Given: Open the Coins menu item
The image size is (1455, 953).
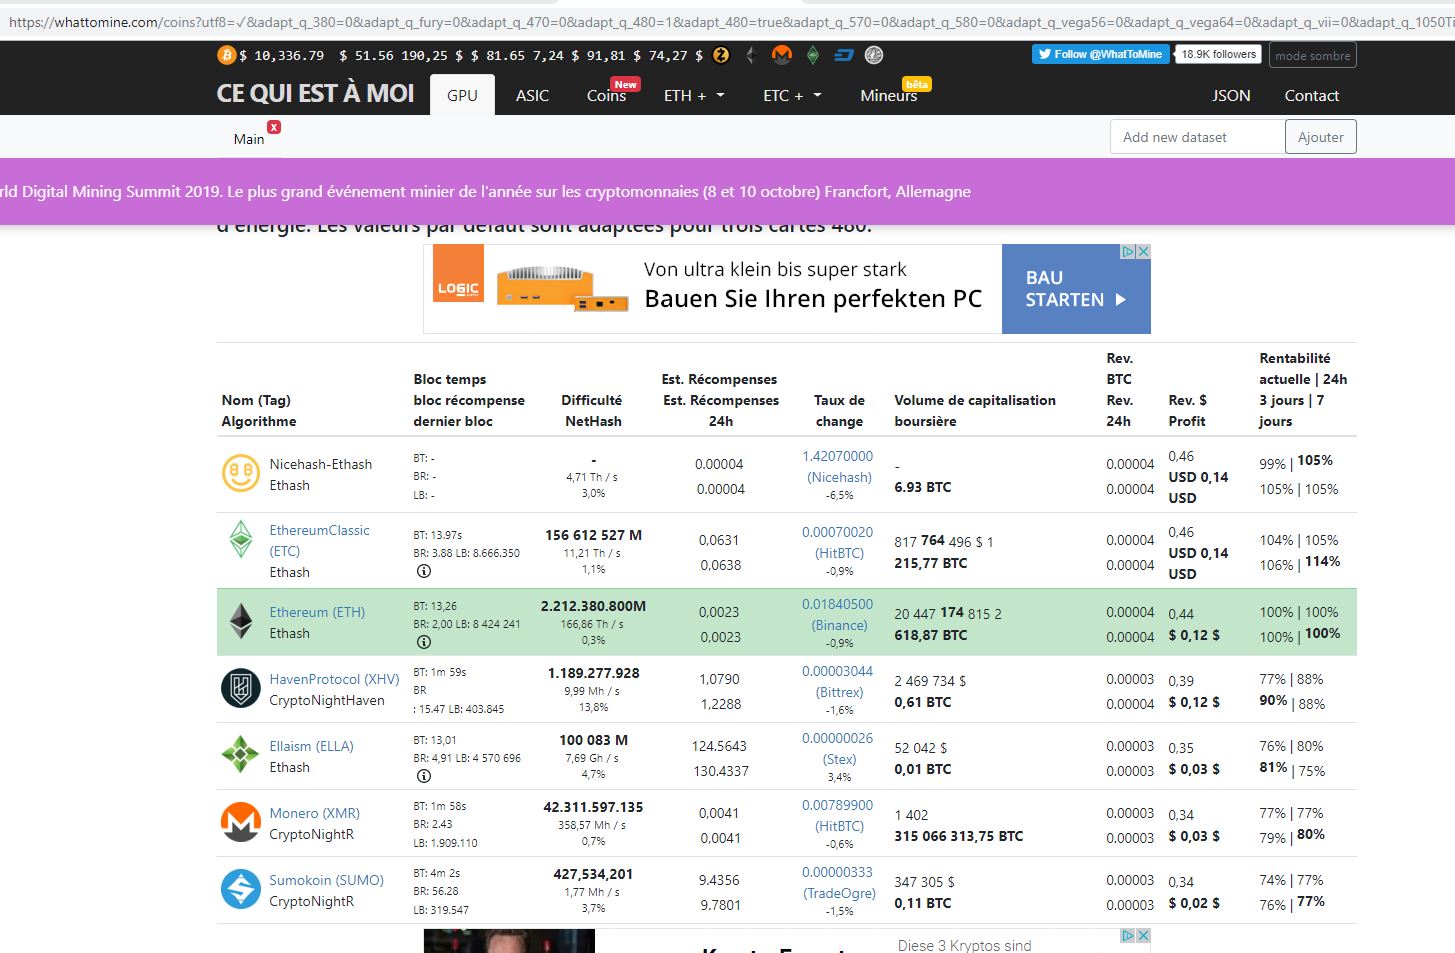Looking at the screenshot, I should (x=606, y=96).
